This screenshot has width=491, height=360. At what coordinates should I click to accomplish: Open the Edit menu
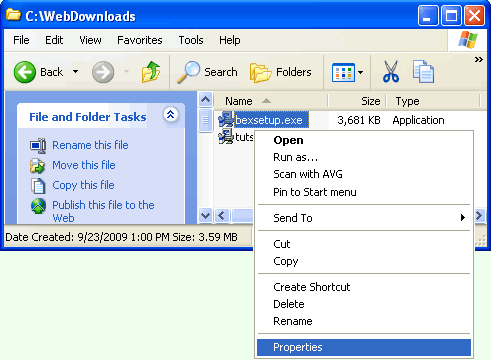click(54, 40)
